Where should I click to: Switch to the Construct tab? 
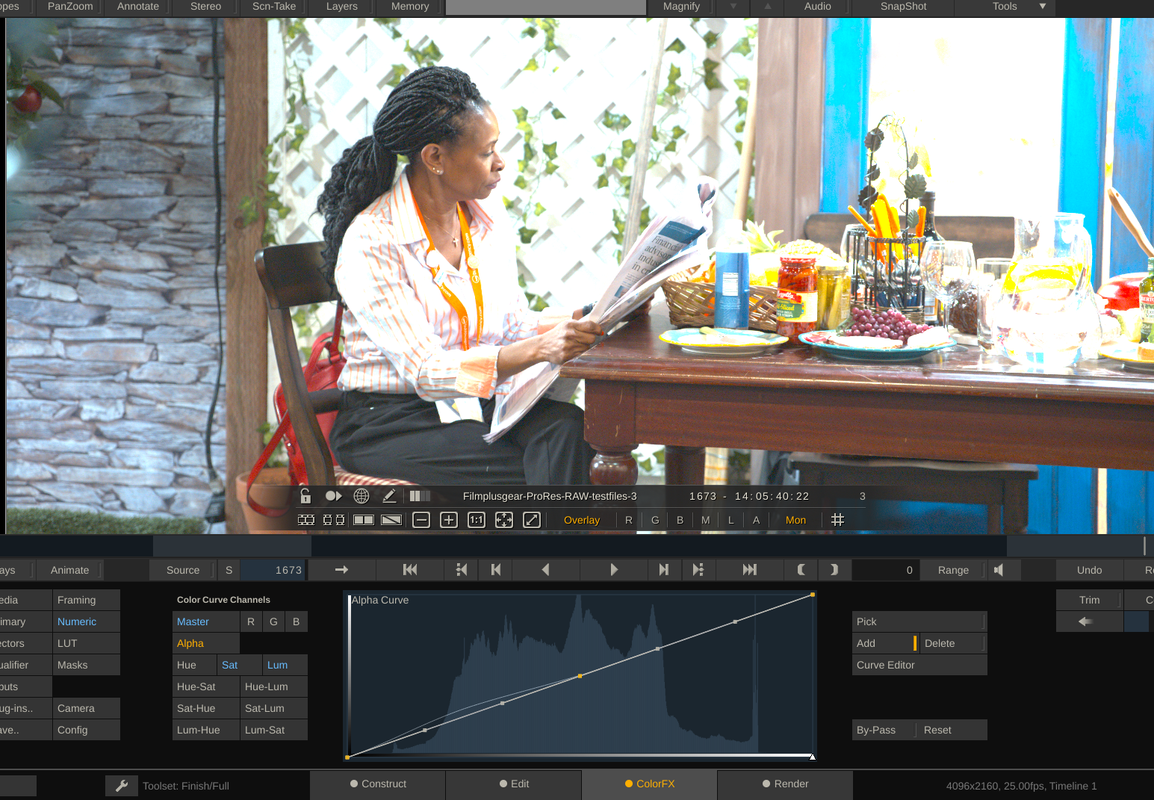378,785
